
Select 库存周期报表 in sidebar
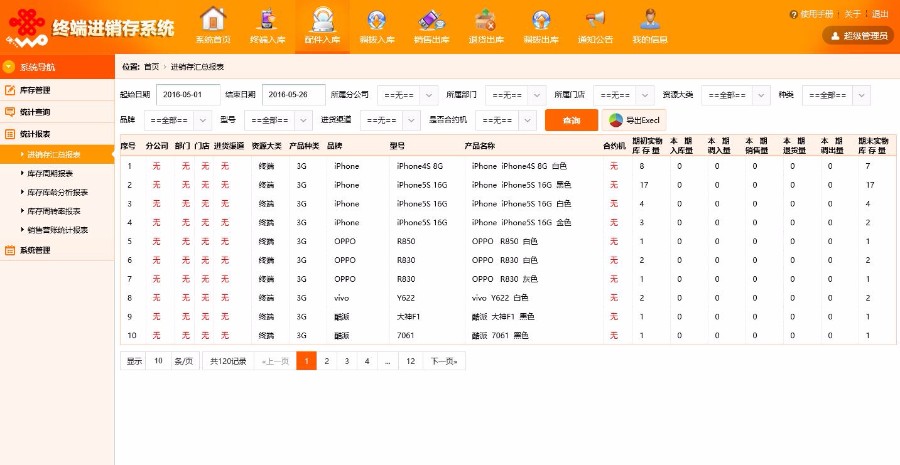pyautogui.click(x=50, y=173)
